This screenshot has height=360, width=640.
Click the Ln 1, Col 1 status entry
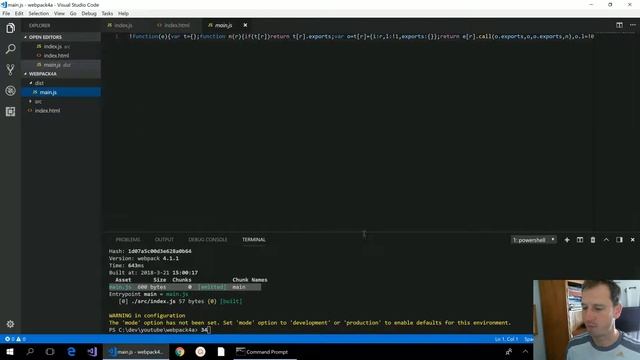click(x=506, y=339)
